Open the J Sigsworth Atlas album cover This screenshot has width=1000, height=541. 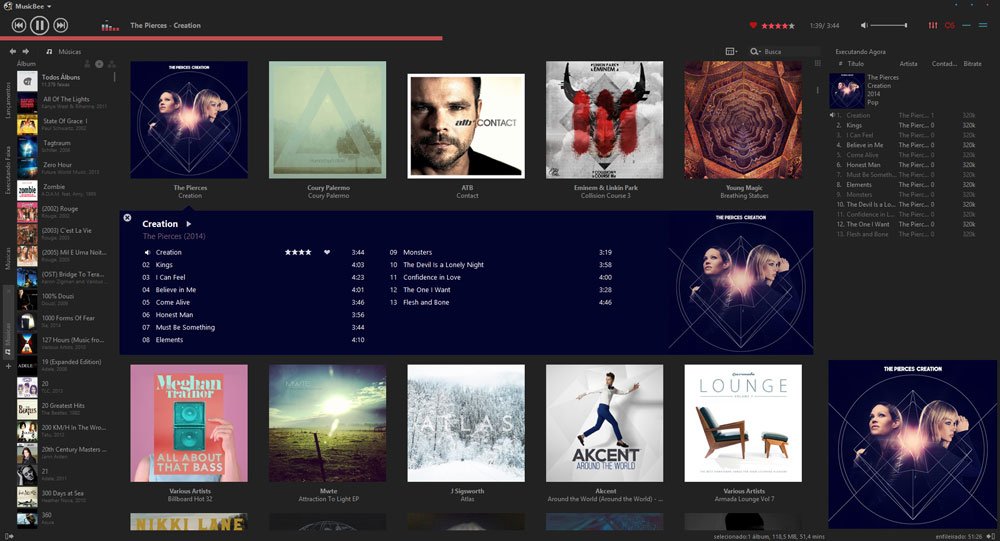(x=466, y=423)
